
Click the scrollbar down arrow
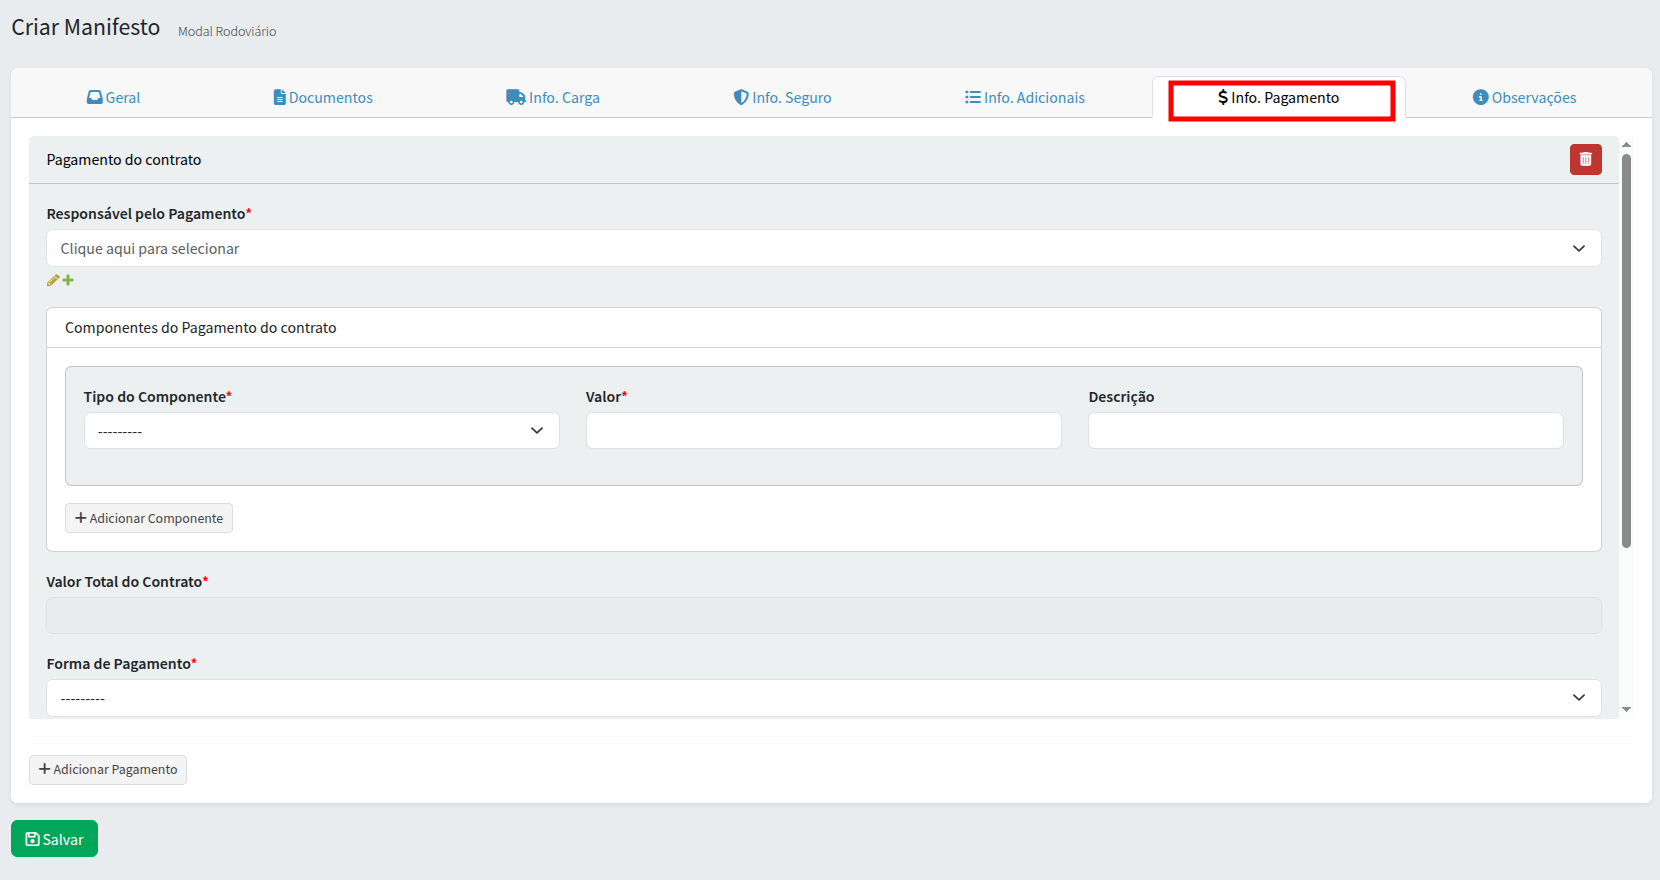click(1626, 709)
